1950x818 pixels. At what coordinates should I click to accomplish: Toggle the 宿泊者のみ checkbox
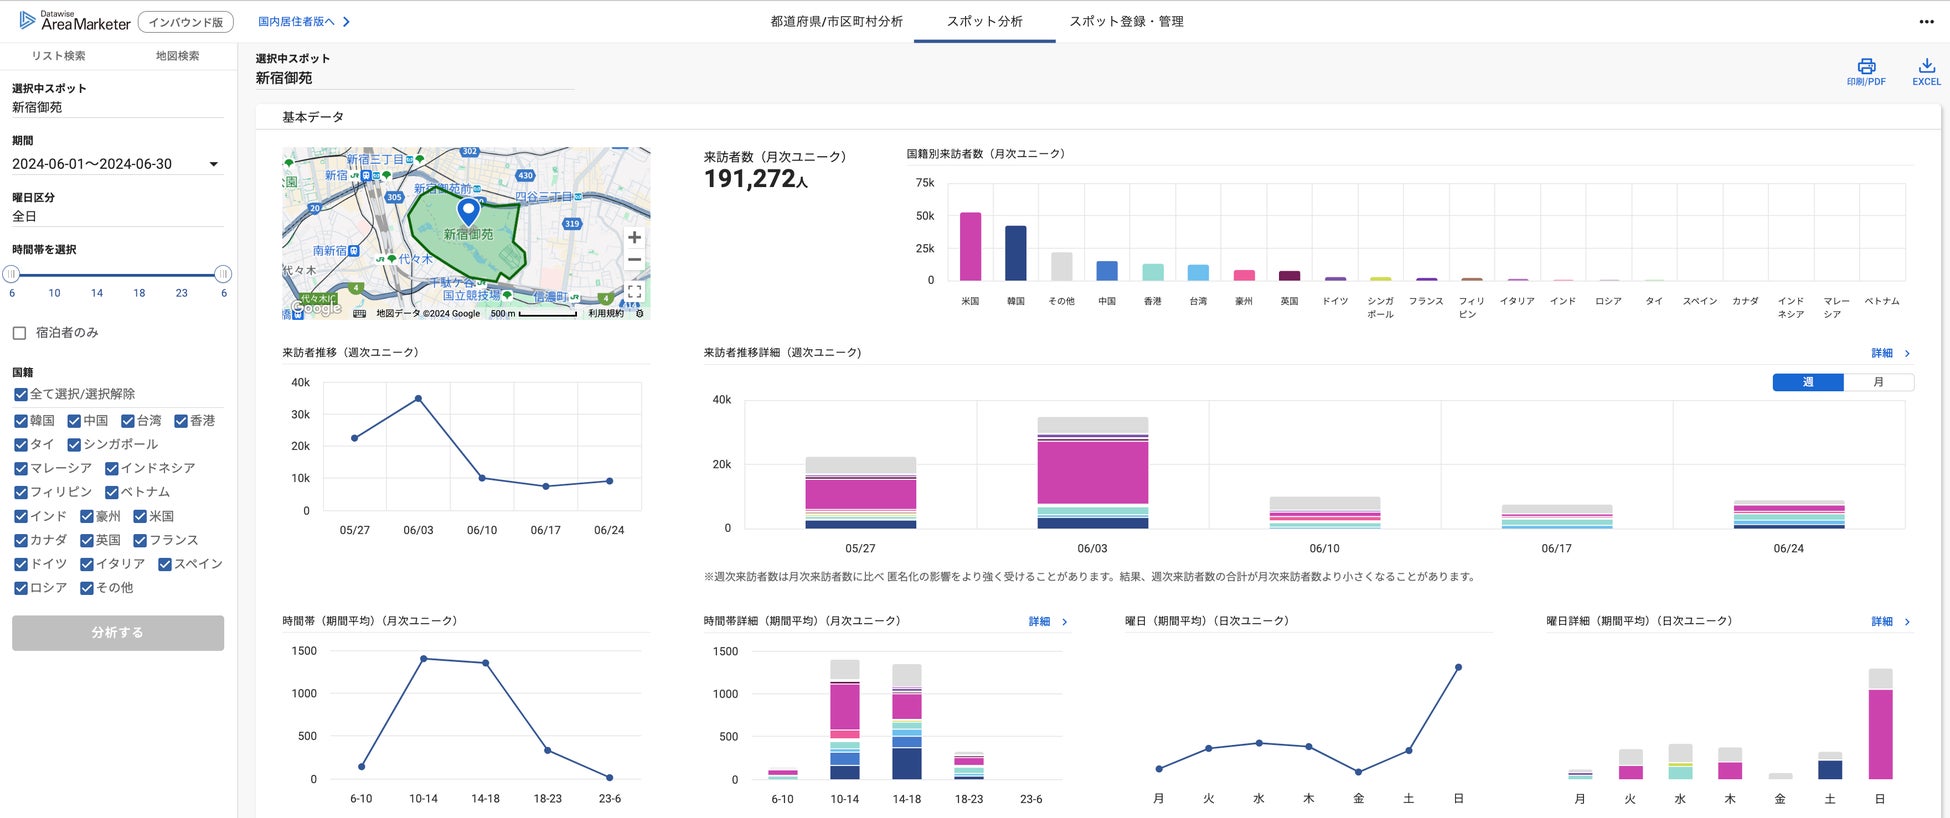tap(19, 333)
